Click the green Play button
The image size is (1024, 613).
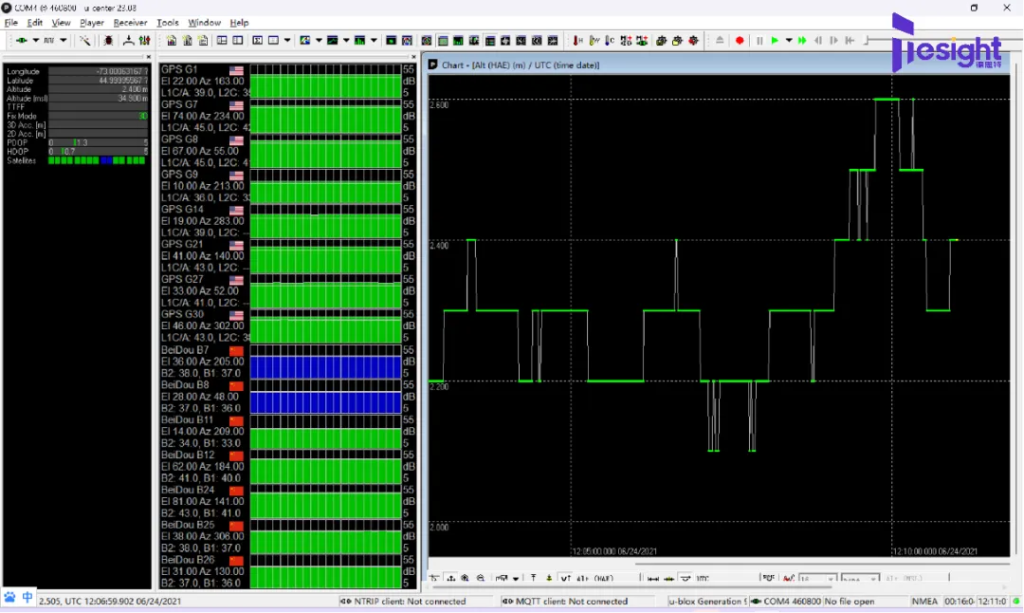point(775,40)
